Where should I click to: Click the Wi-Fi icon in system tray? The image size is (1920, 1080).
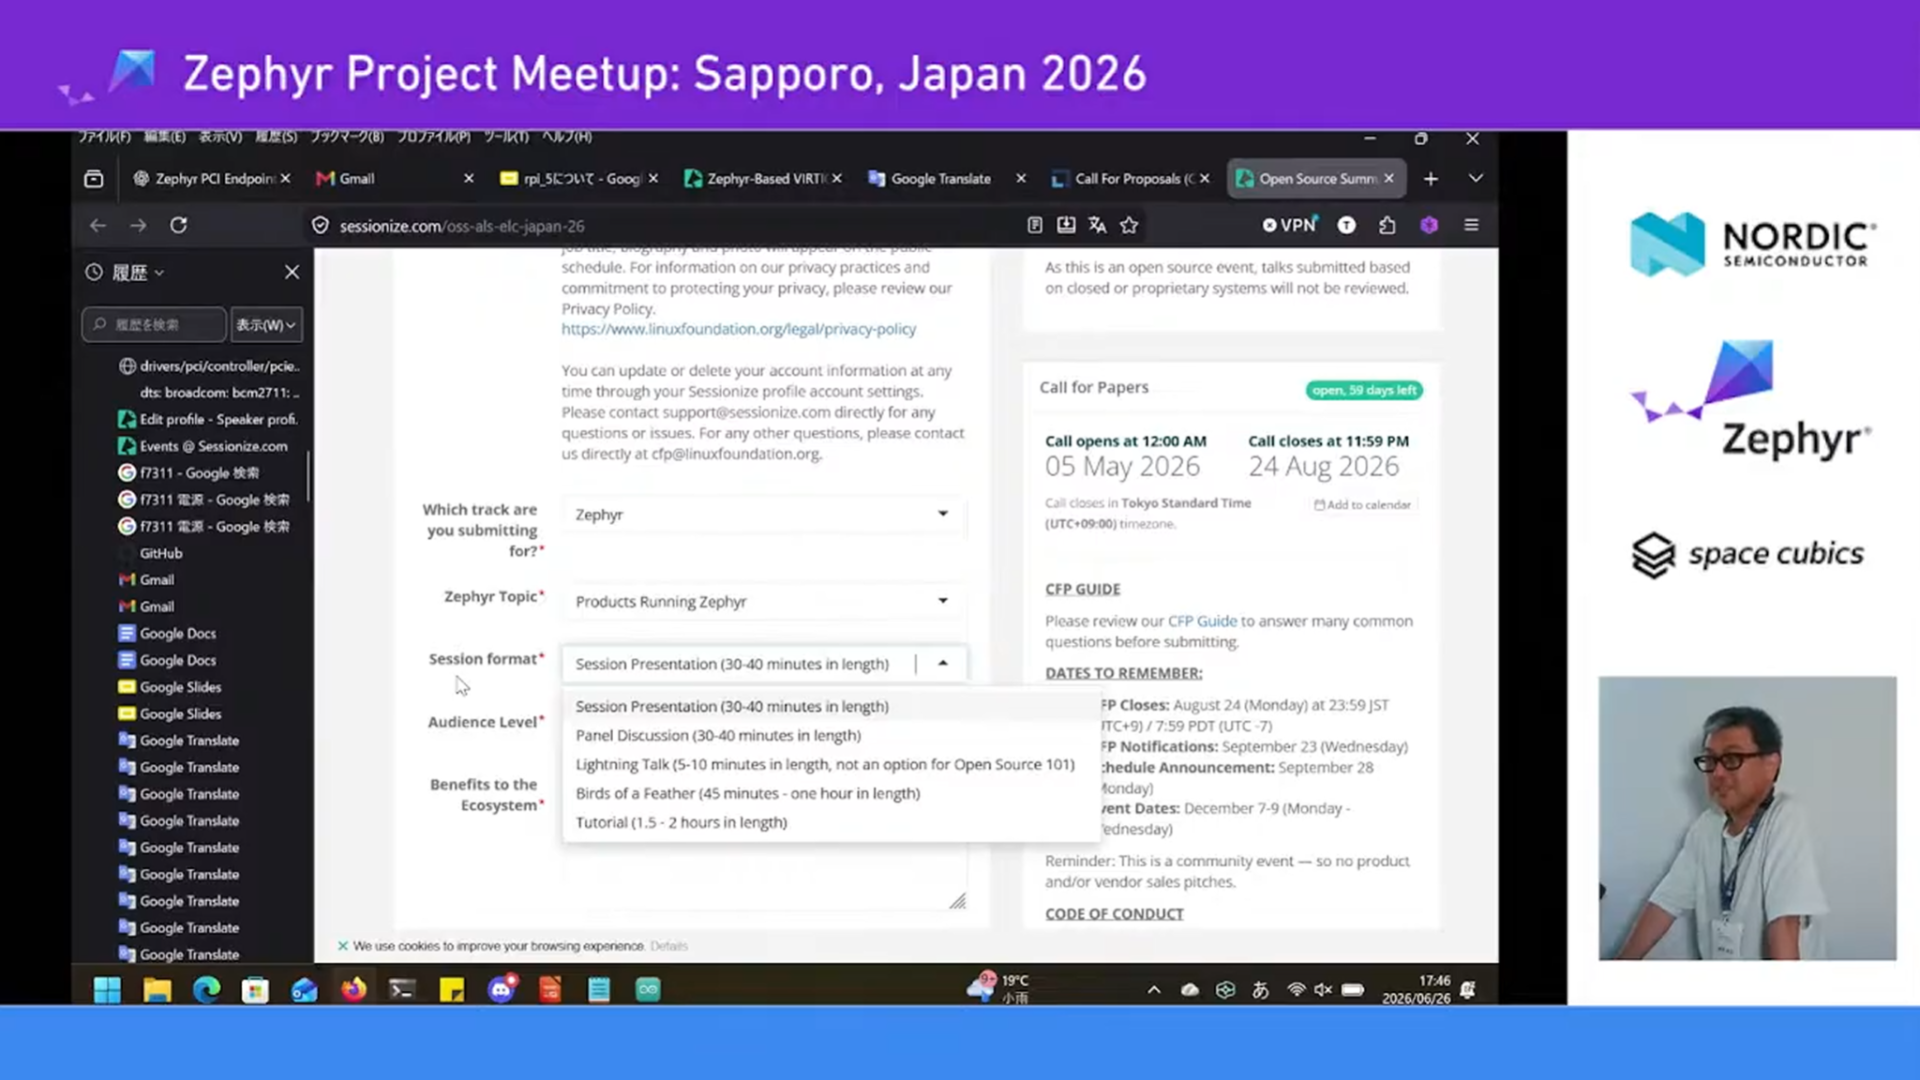pyautogui.click(x=1296, y=990)
